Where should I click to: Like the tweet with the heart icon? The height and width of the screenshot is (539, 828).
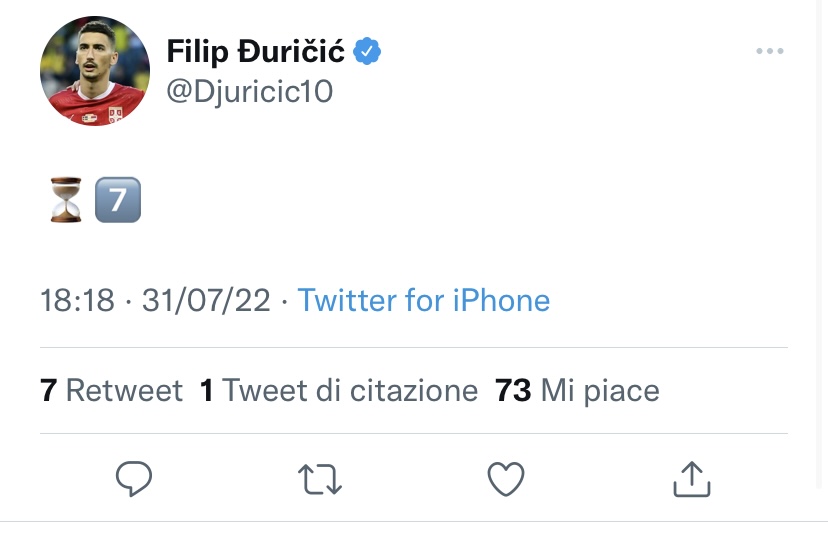506,480
